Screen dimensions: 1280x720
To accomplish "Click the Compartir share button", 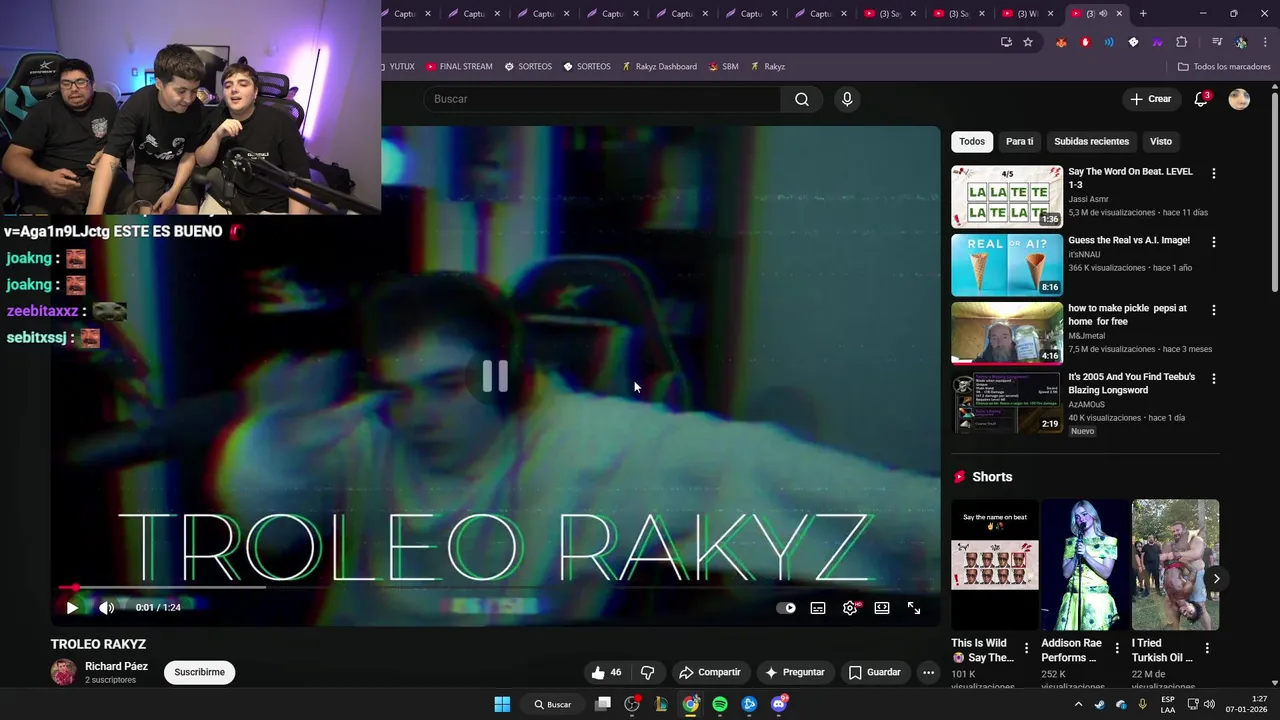I will click(x=709, y=672).
